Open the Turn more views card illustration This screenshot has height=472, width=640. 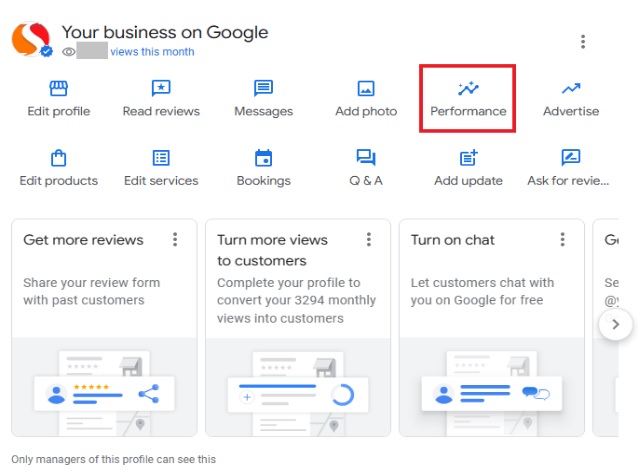pos(298,387)
